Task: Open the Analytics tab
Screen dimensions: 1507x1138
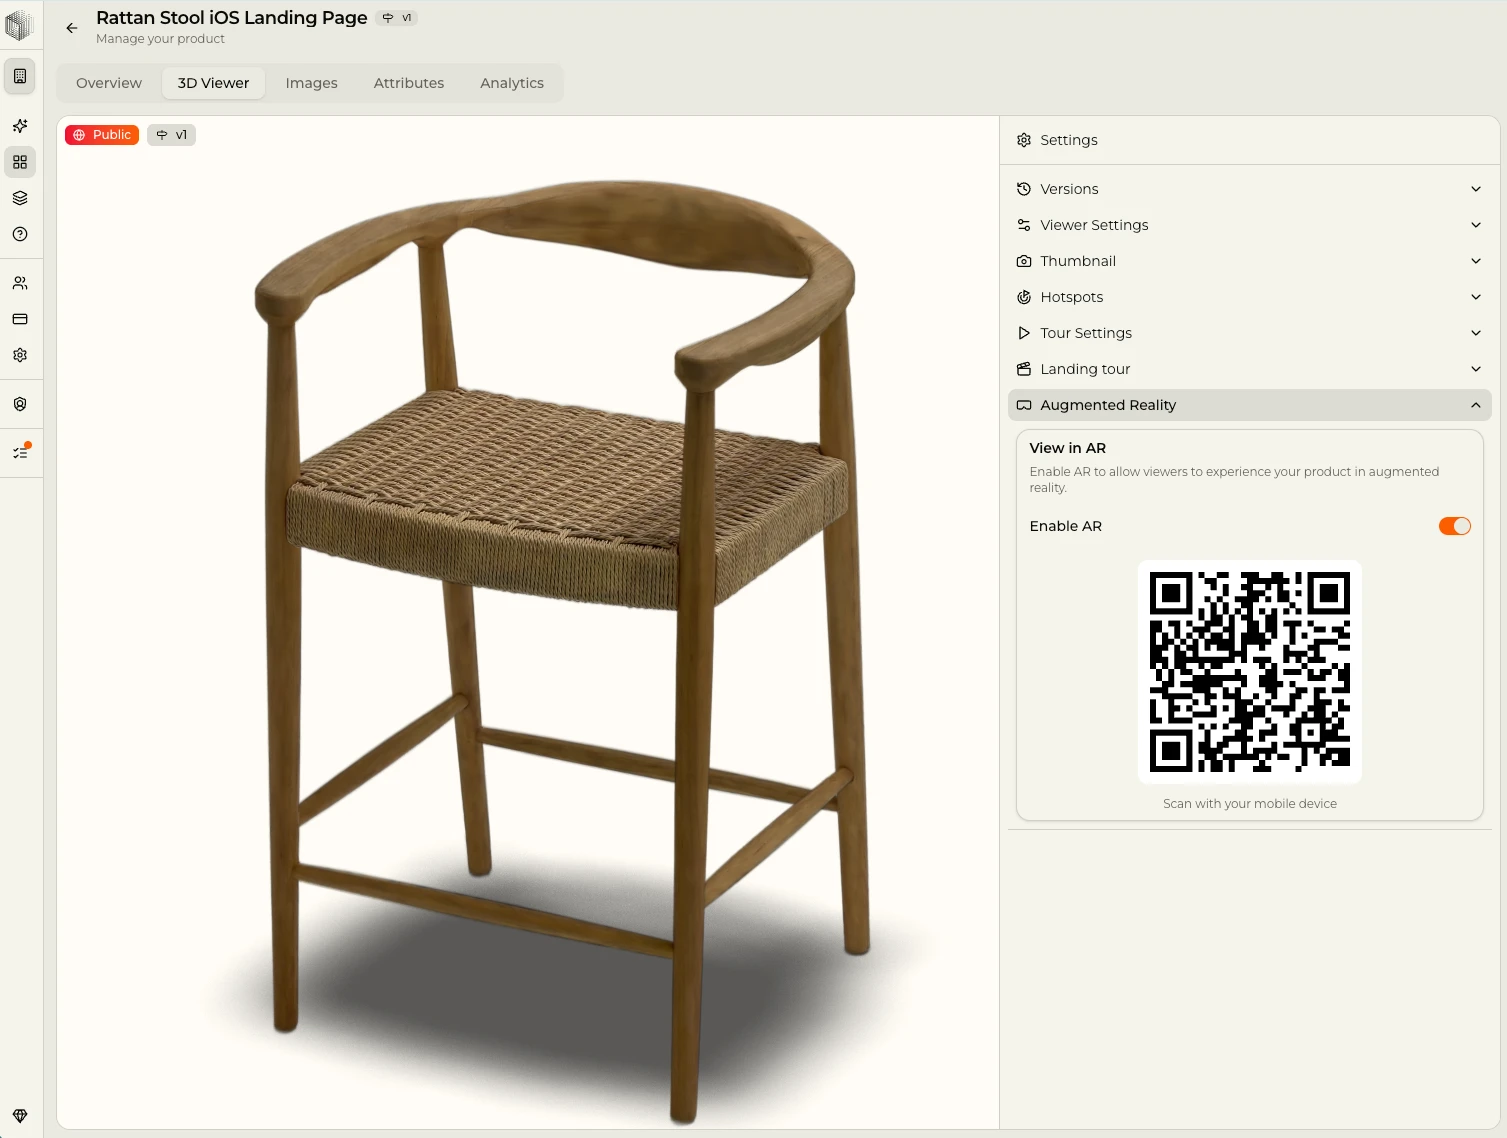Action: coord(512,83)
